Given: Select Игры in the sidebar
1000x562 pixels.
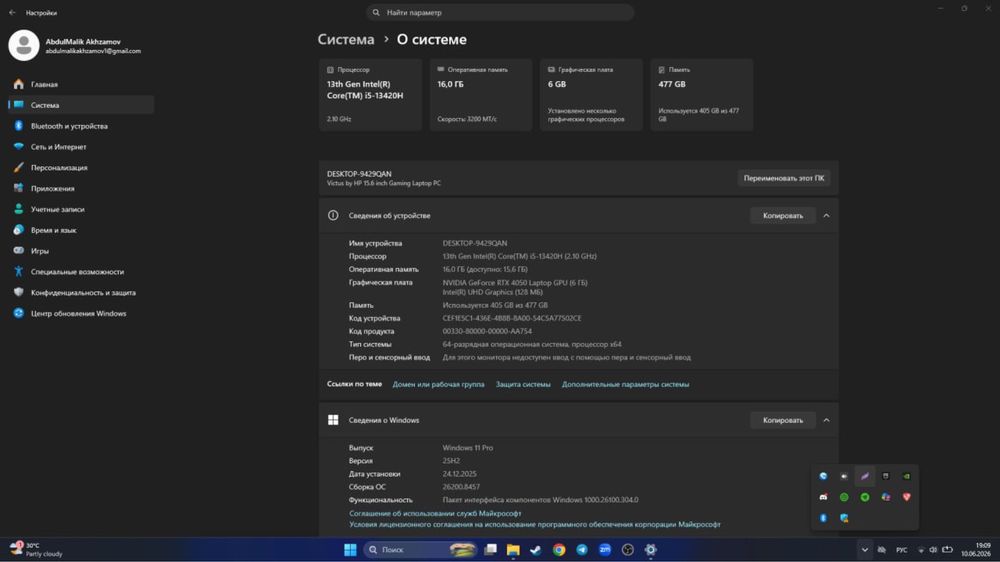Looking at the screenshot, I should pyautogui.click(x=81, y=251).
